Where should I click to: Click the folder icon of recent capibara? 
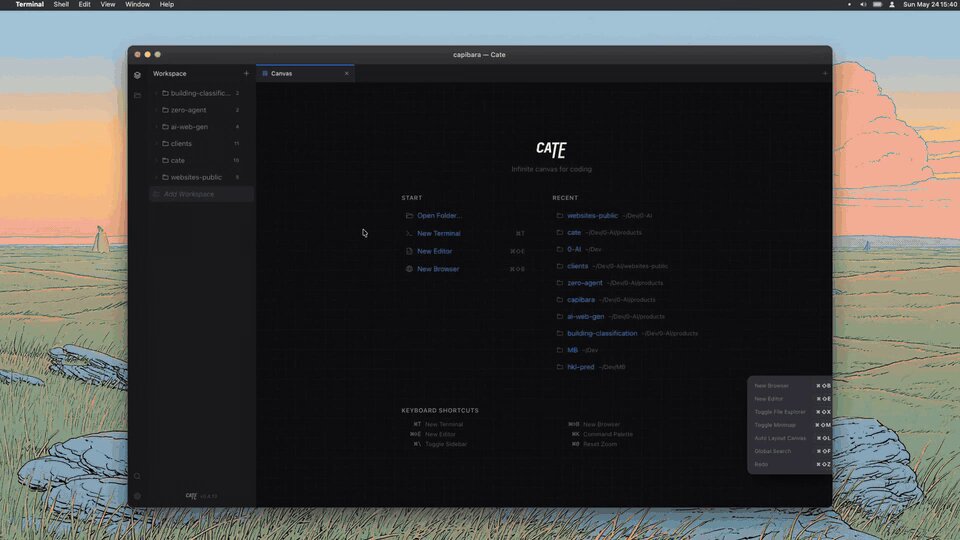point(560,299)
